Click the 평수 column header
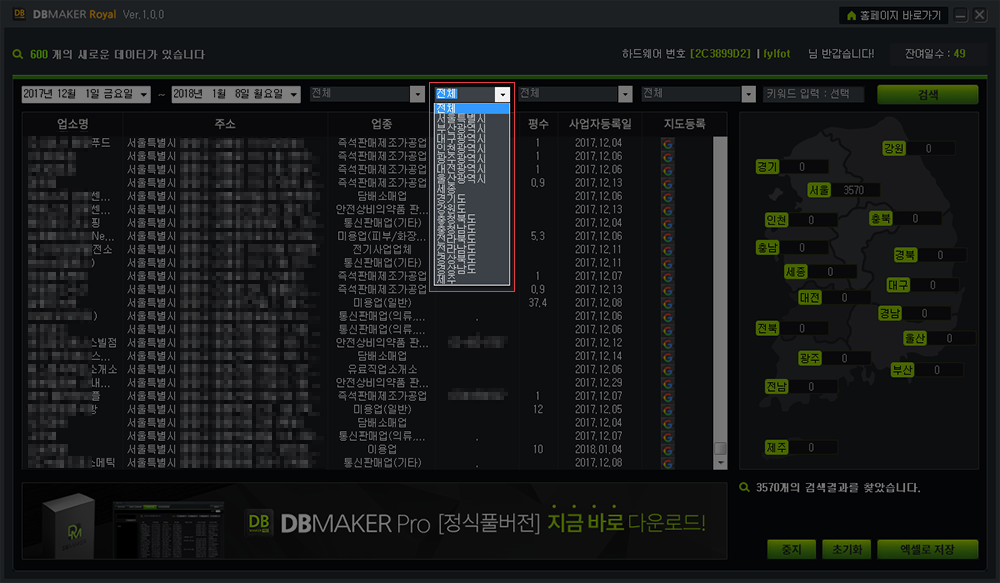 tap(538, 124)
